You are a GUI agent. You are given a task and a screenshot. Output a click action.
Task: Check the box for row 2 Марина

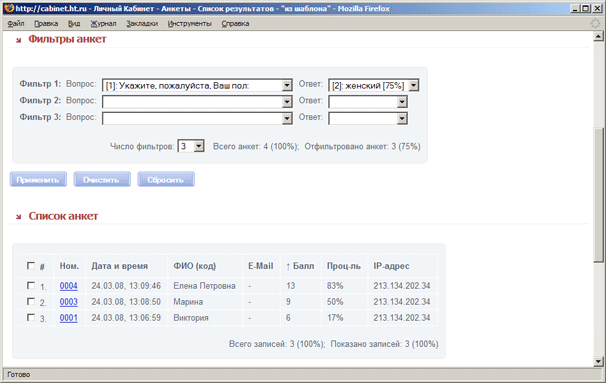tap(31, 301)
